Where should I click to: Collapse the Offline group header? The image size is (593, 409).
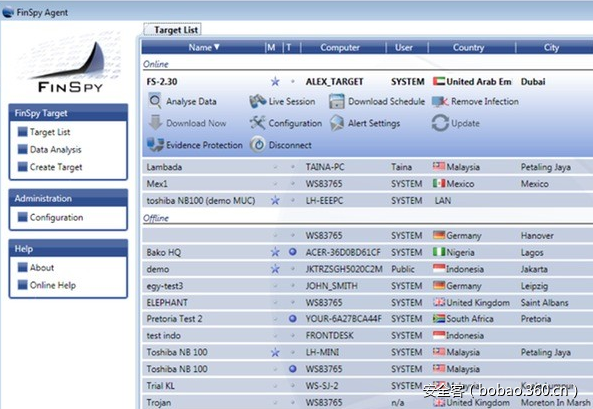(156, 218)
